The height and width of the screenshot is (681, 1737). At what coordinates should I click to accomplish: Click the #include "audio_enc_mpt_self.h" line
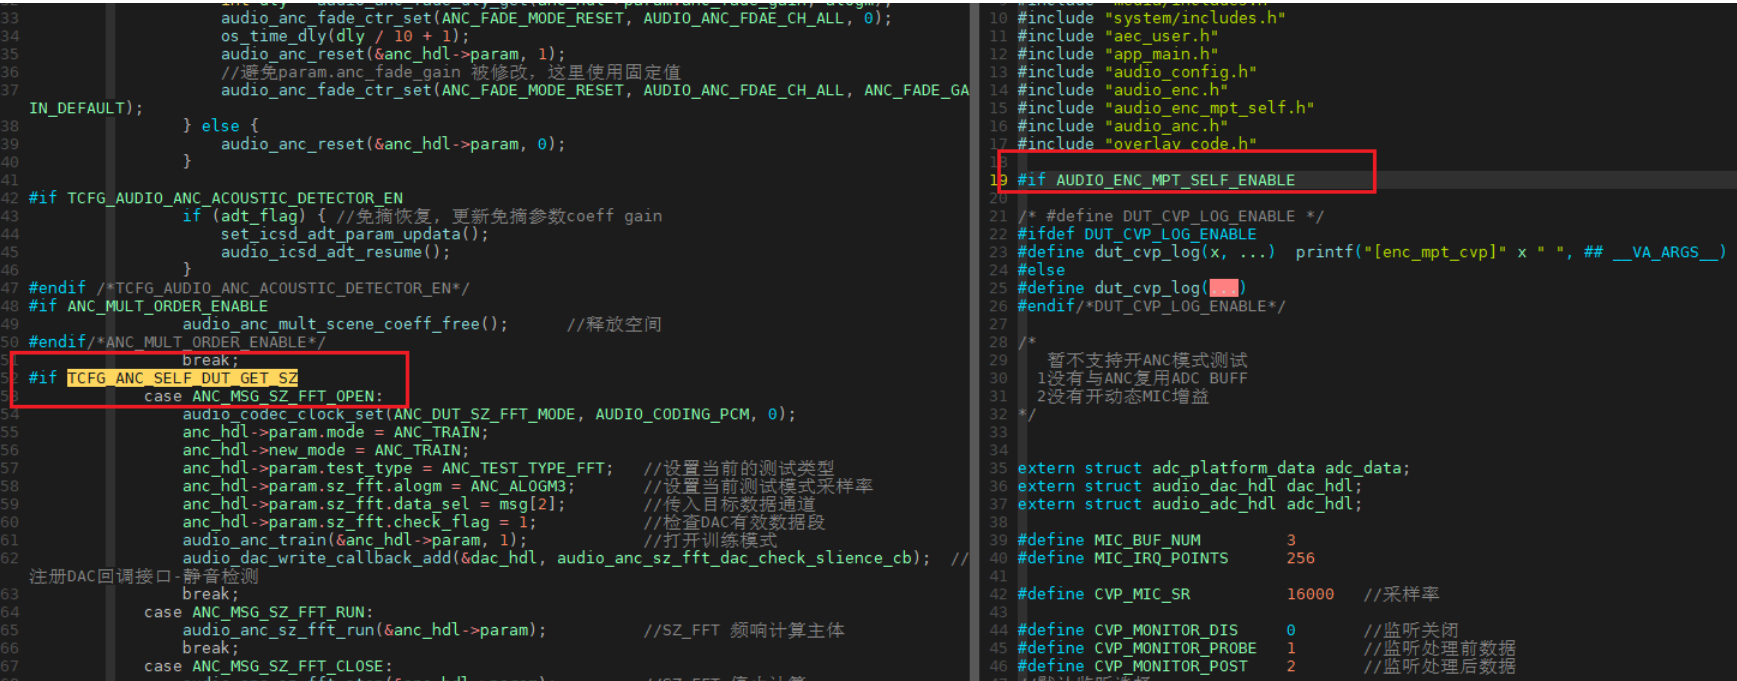point(1166,108)
